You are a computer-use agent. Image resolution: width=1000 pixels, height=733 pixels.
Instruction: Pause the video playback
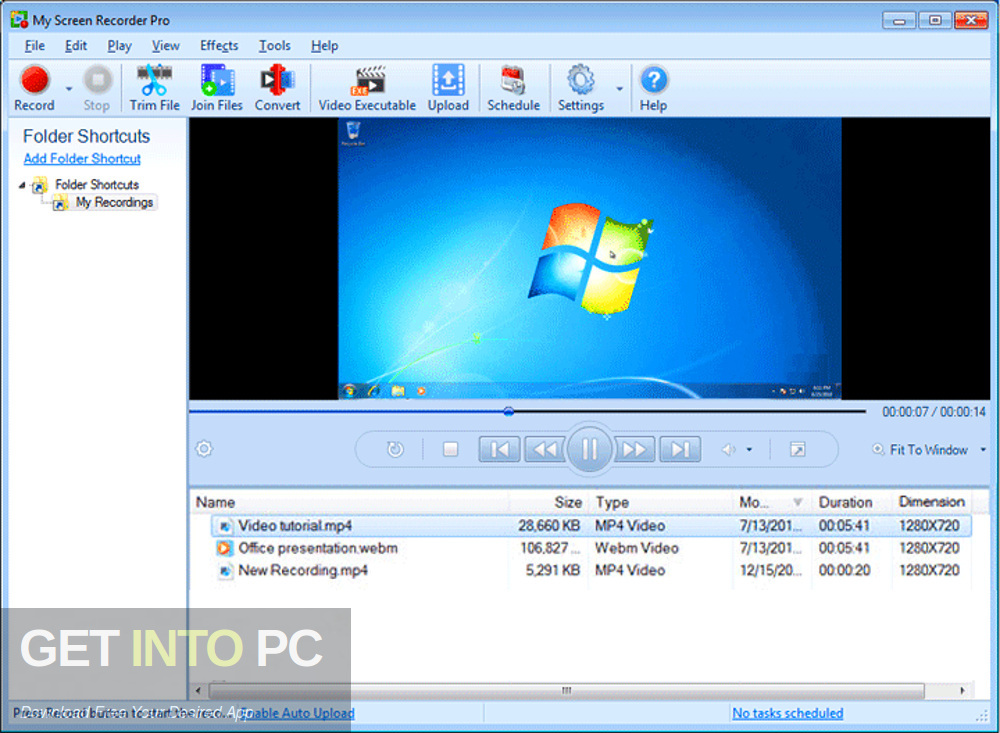(589, 450)
